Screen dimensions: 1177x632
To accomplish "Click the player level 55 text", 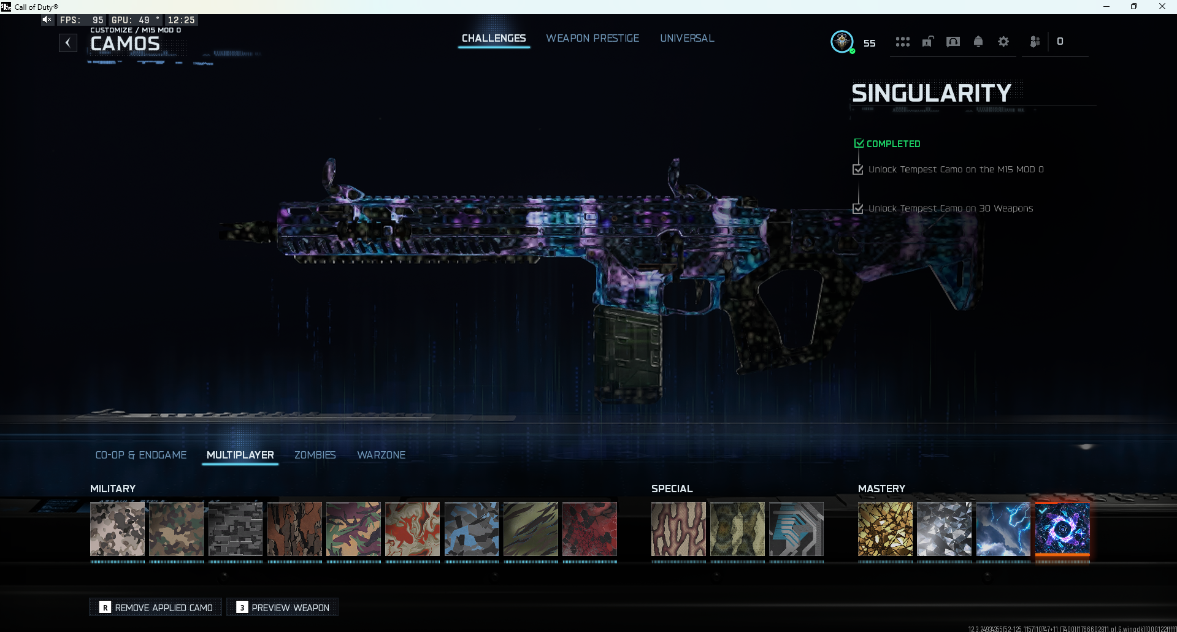I will click(869, 44).
